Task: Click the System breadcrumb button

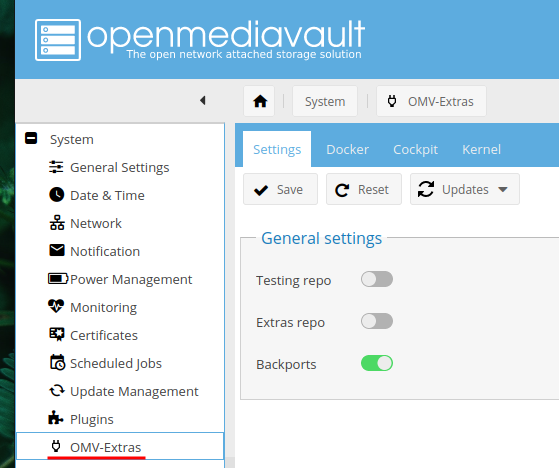Action: tap(325, 101)
